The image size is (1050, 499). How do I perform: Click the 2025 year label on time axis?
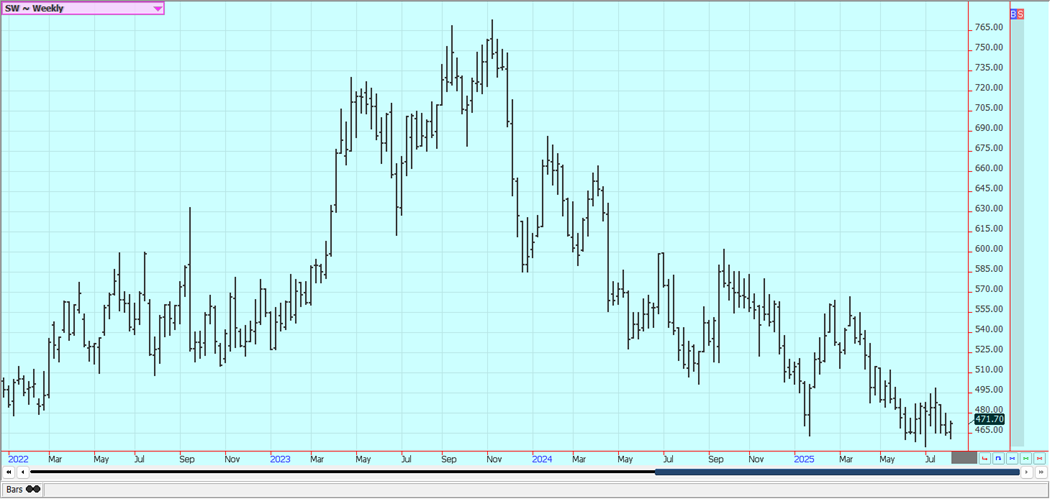[804, 459]
